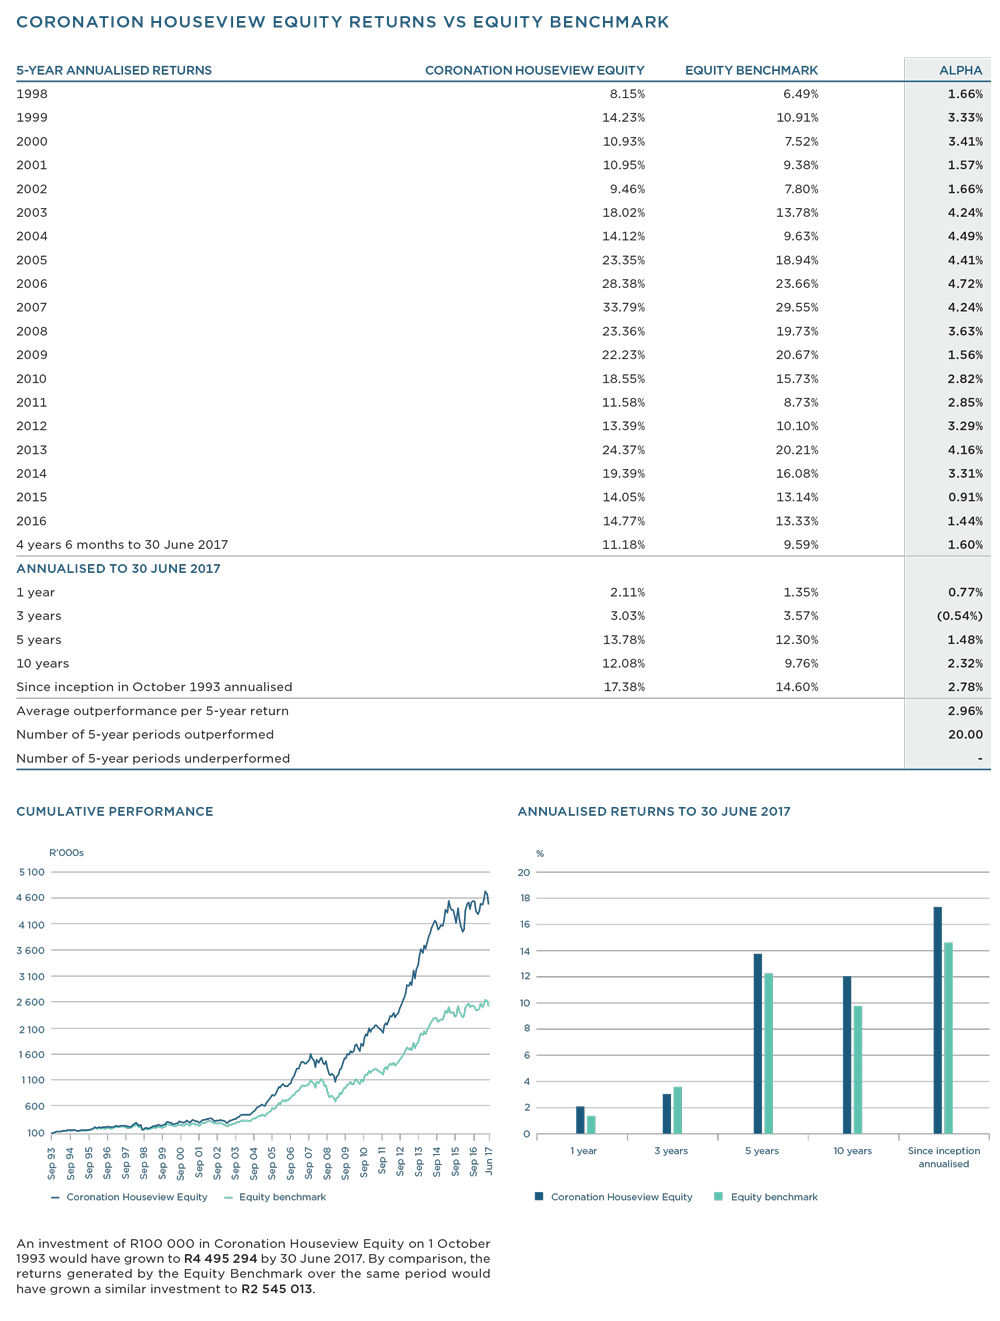Click the '4 600' y-axis label on cumulative chart
1000x1321 pixels.
tap(32, 898)
